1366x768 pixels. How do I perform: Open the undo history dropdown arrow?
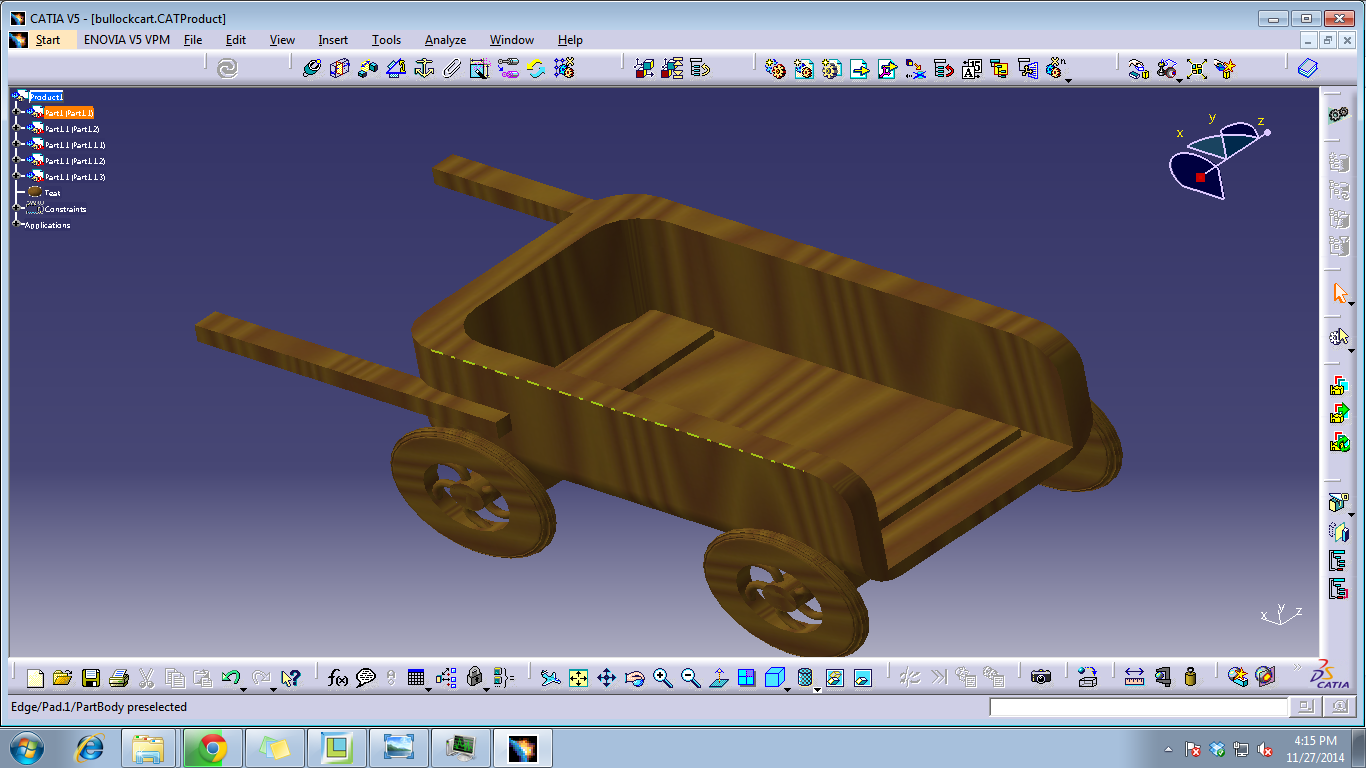(x=244, y=689)
